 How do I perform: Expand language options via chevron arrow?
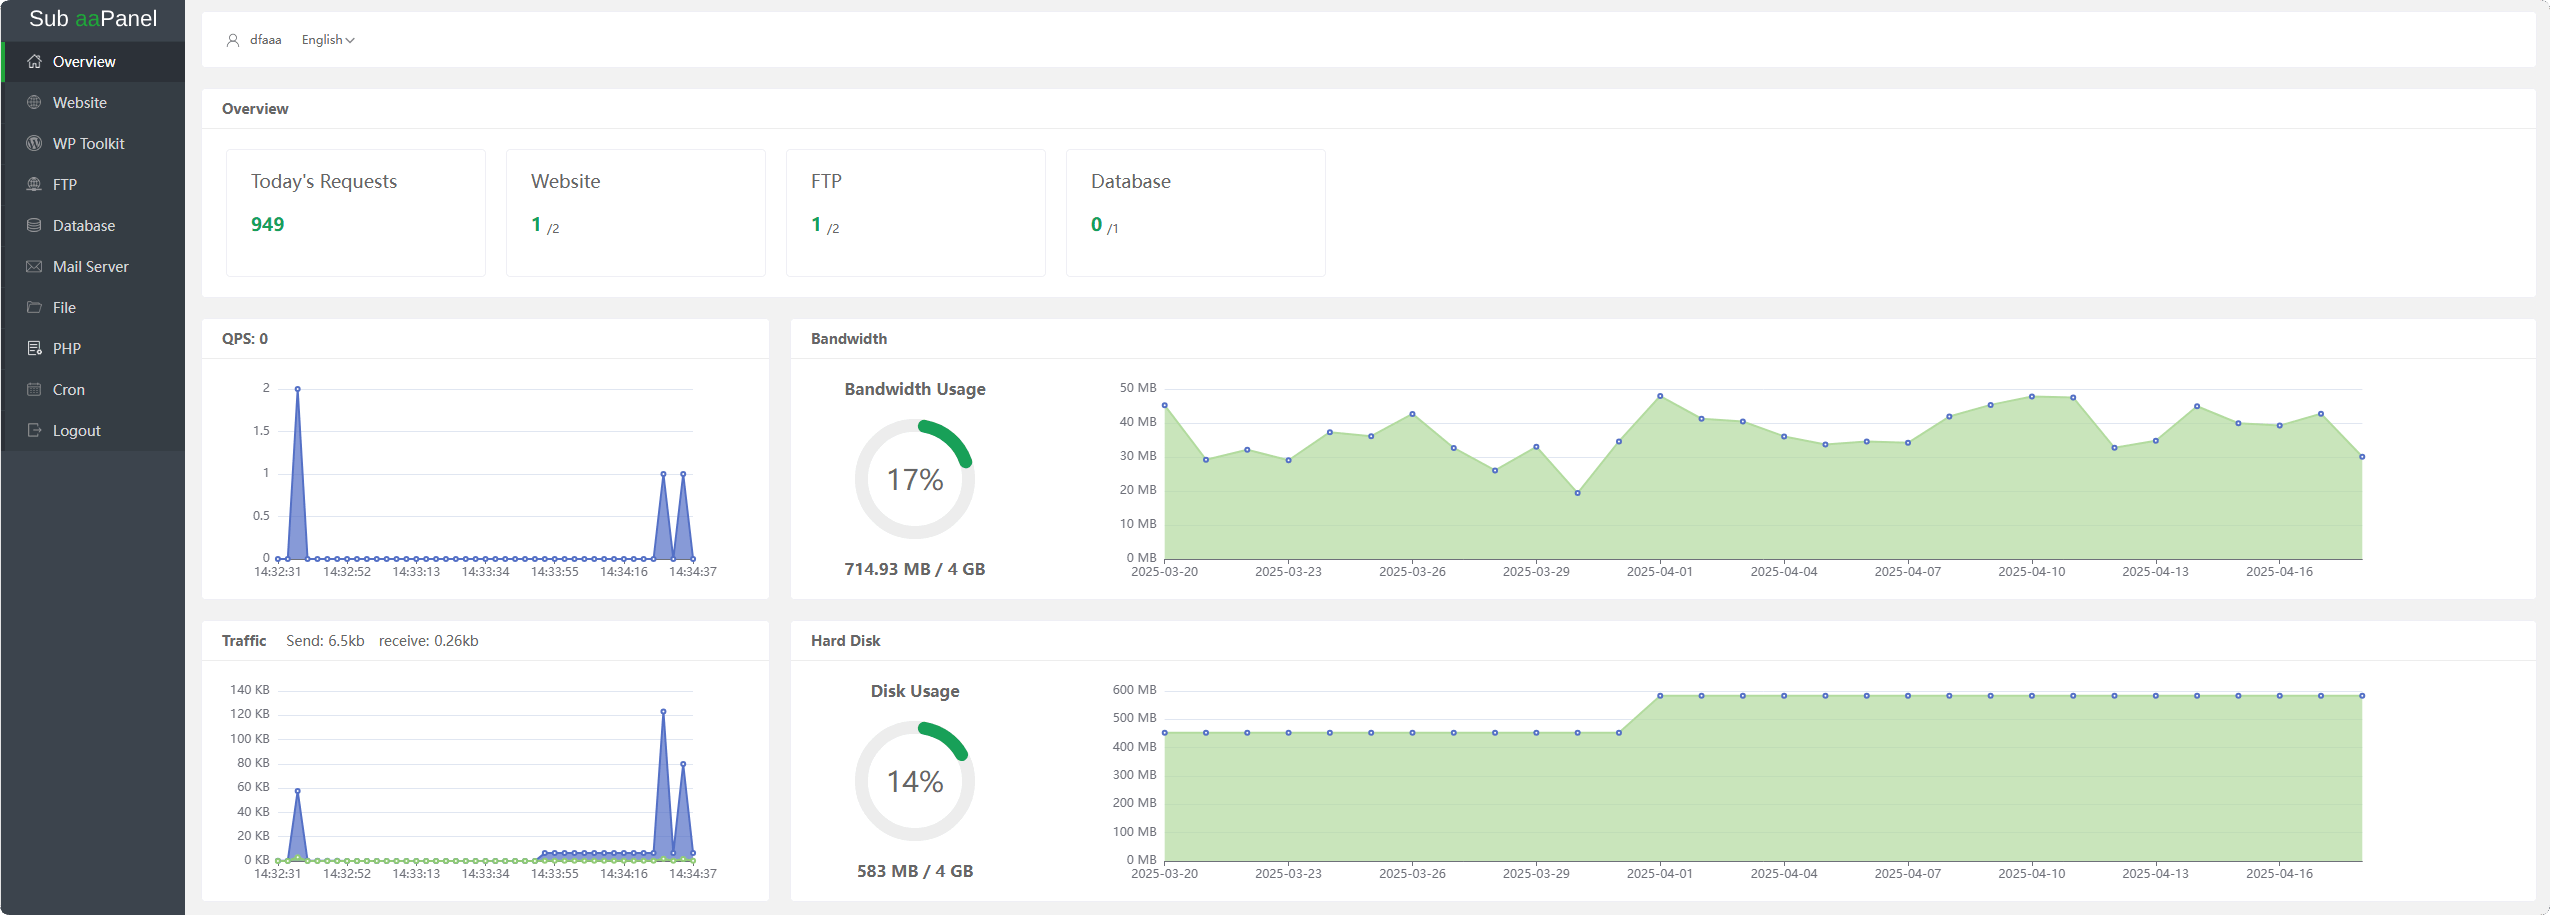[x=350, y=41]
